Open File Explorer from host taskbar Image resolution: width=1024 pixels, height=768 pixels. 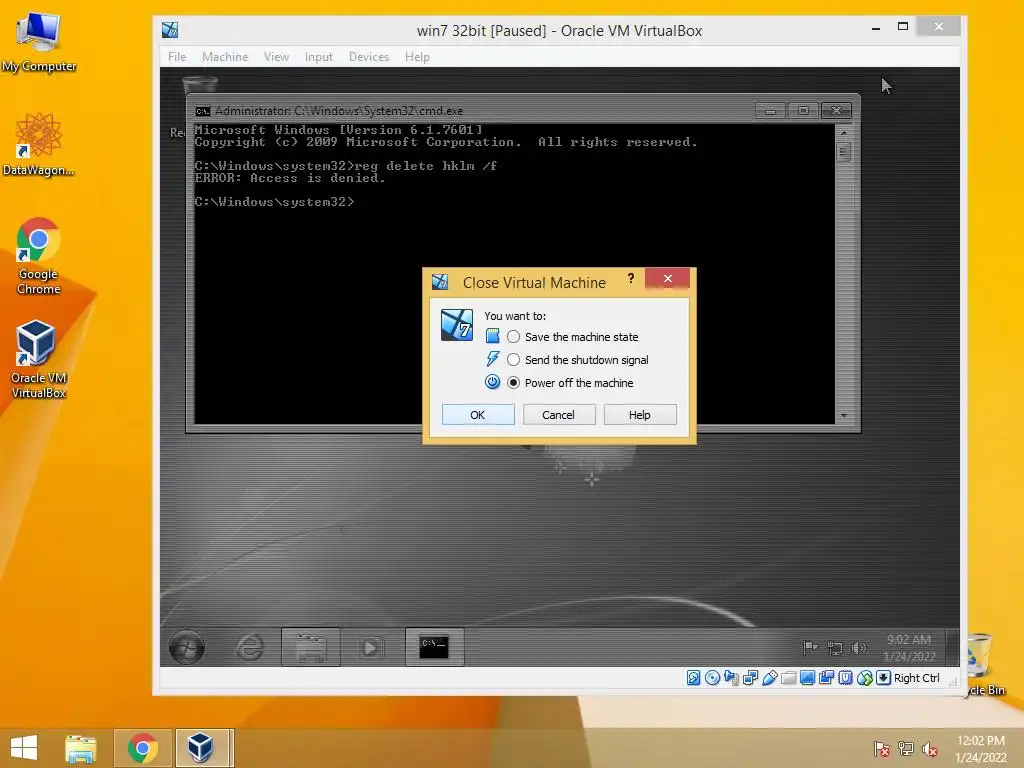click(81, 748)
